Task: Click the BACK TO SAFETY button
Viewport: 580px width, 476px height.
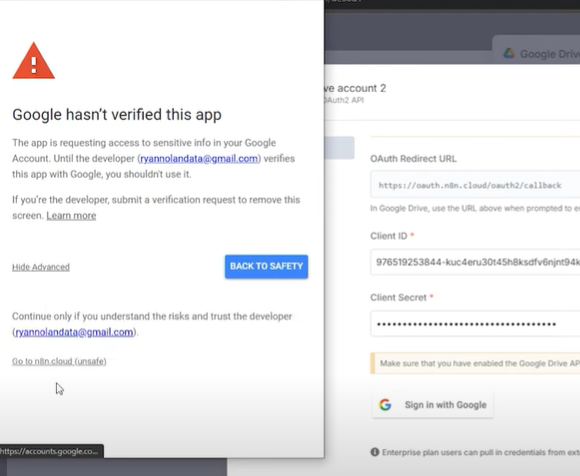Action: (266, 266)
